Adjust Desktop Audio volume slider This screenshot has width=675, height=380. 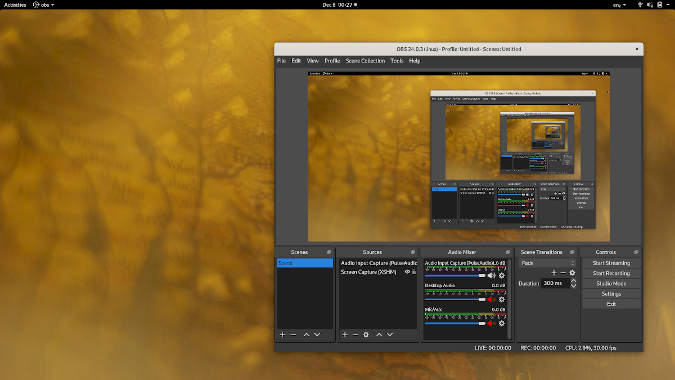pos(455,300)
